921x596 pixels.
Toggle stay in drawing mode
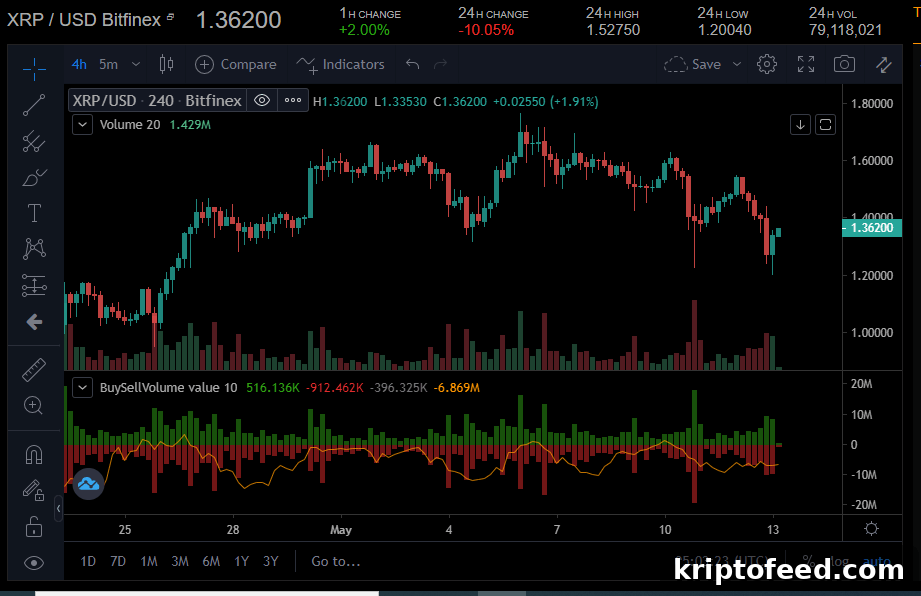34,490
